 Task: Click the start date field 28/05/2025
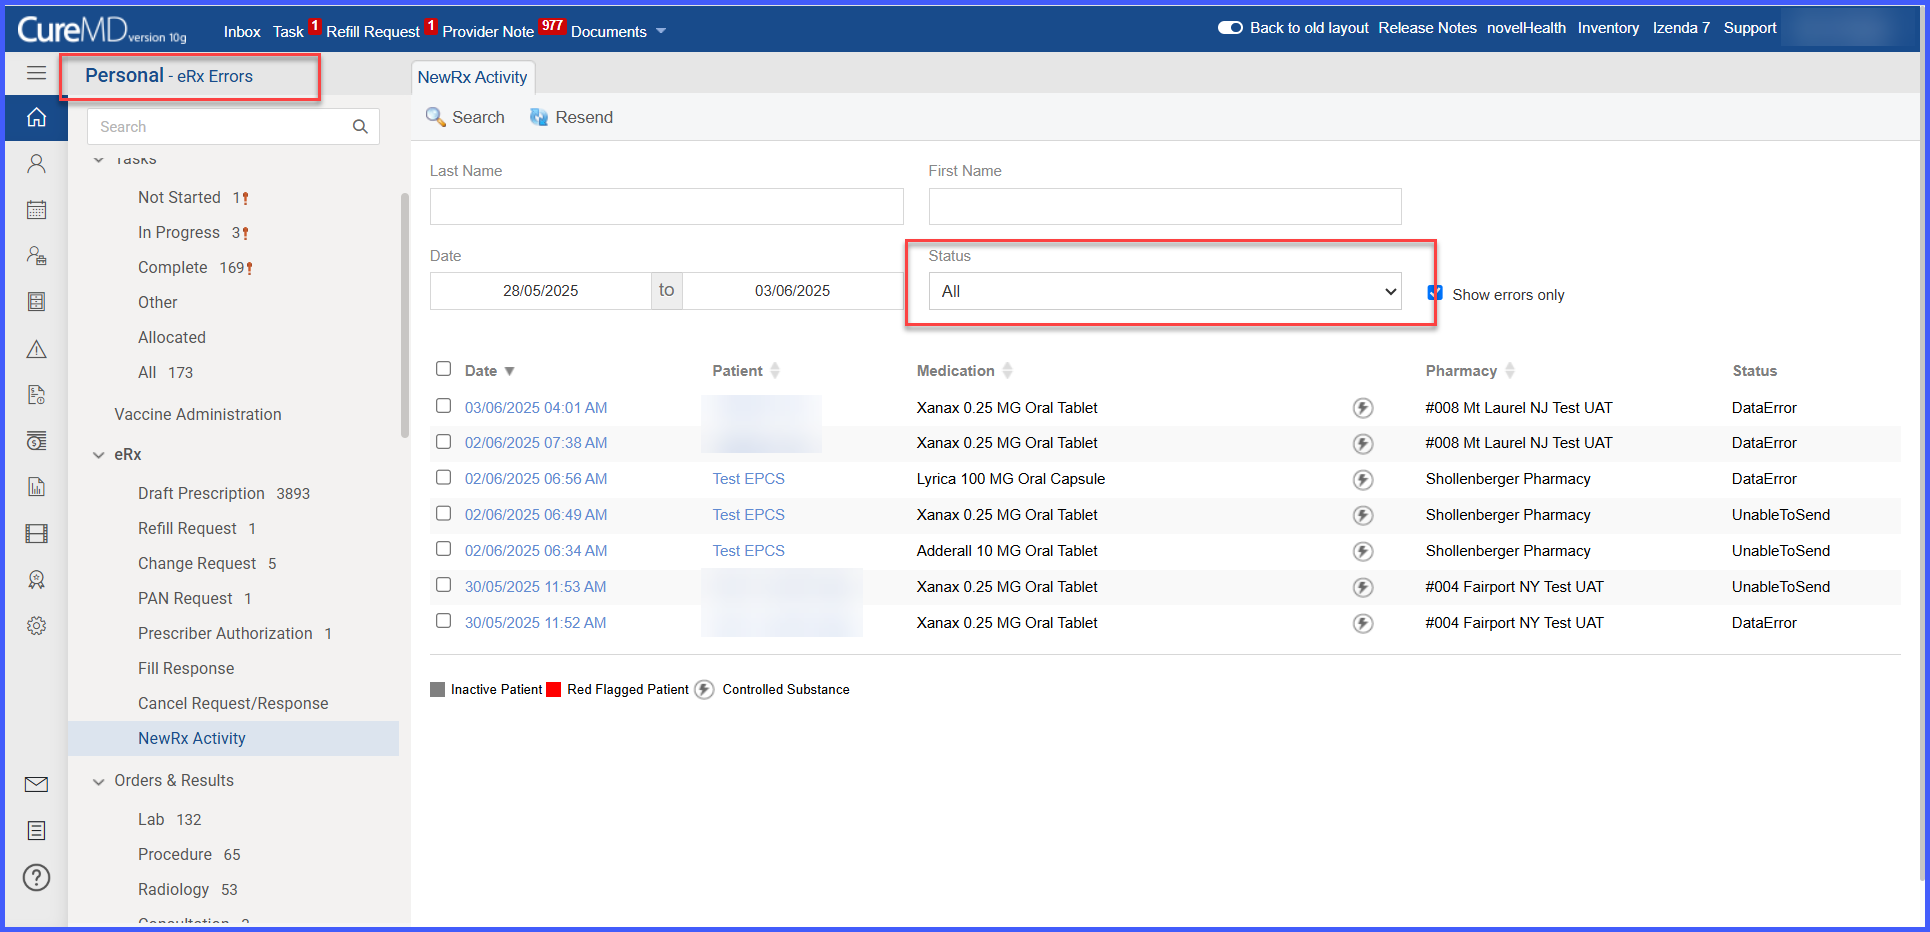tap(540, 291)
